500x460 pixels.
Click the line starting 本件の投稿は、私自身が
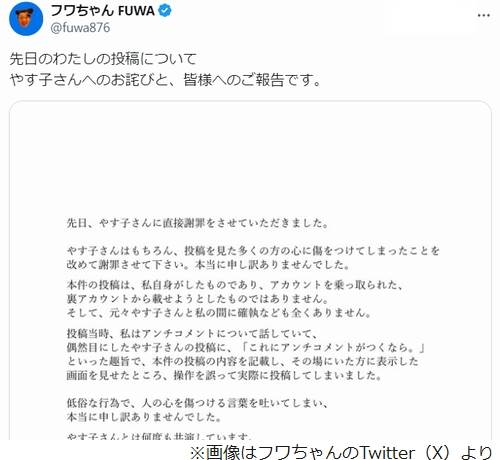point(235,285)
